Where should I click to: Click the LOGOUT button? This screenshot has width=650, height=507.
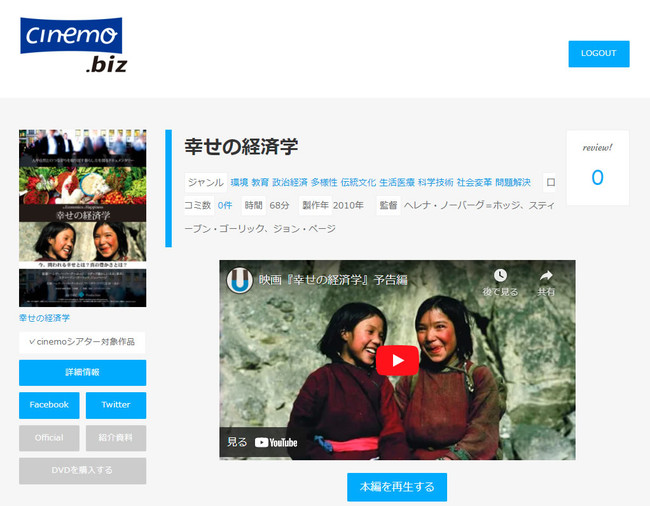click(599, 53)
